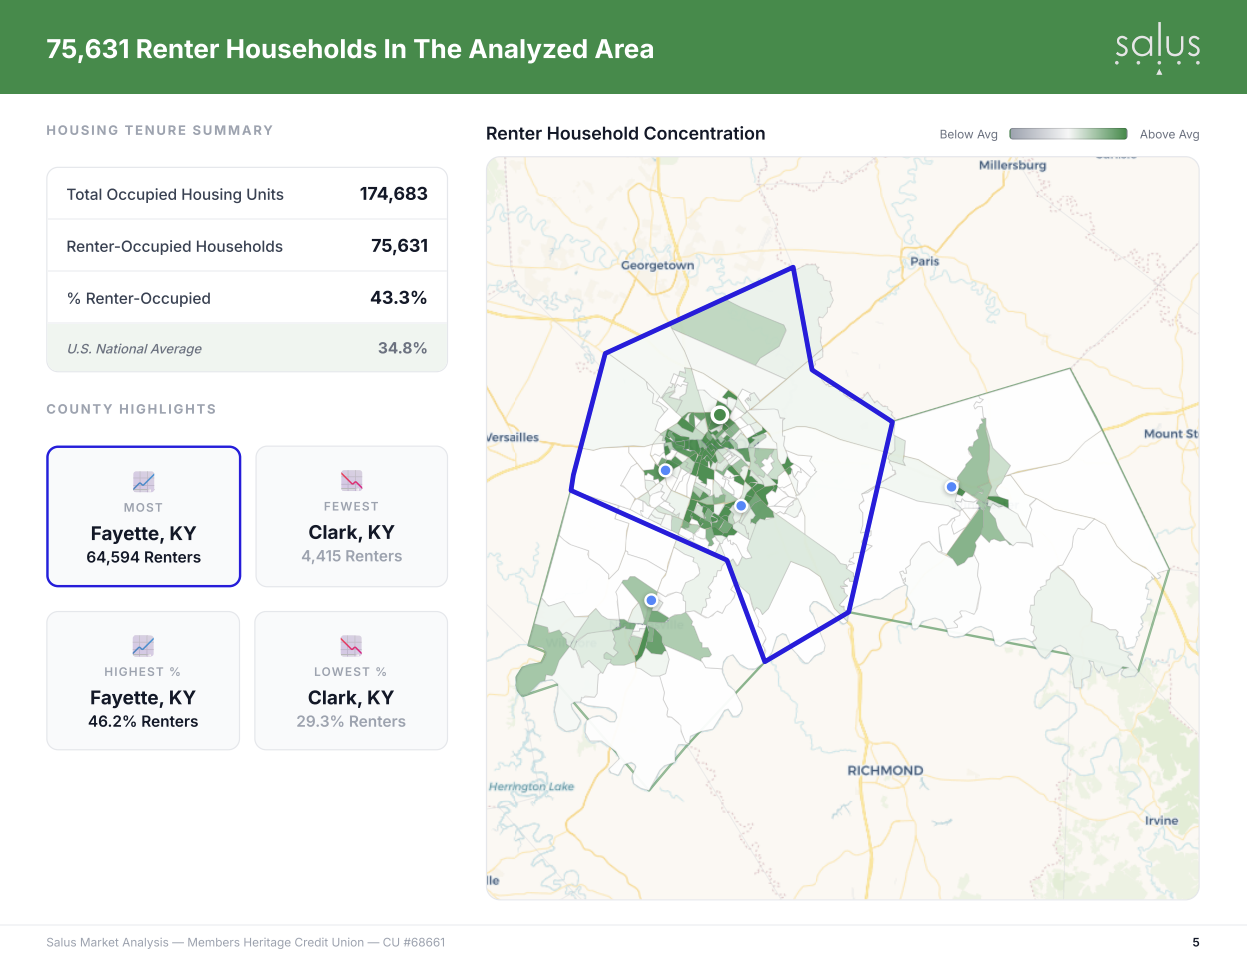Viewport: 1247px width, 962px height.
Task: Click the Renter-Occupied Households row
Action: click(247, 246)
